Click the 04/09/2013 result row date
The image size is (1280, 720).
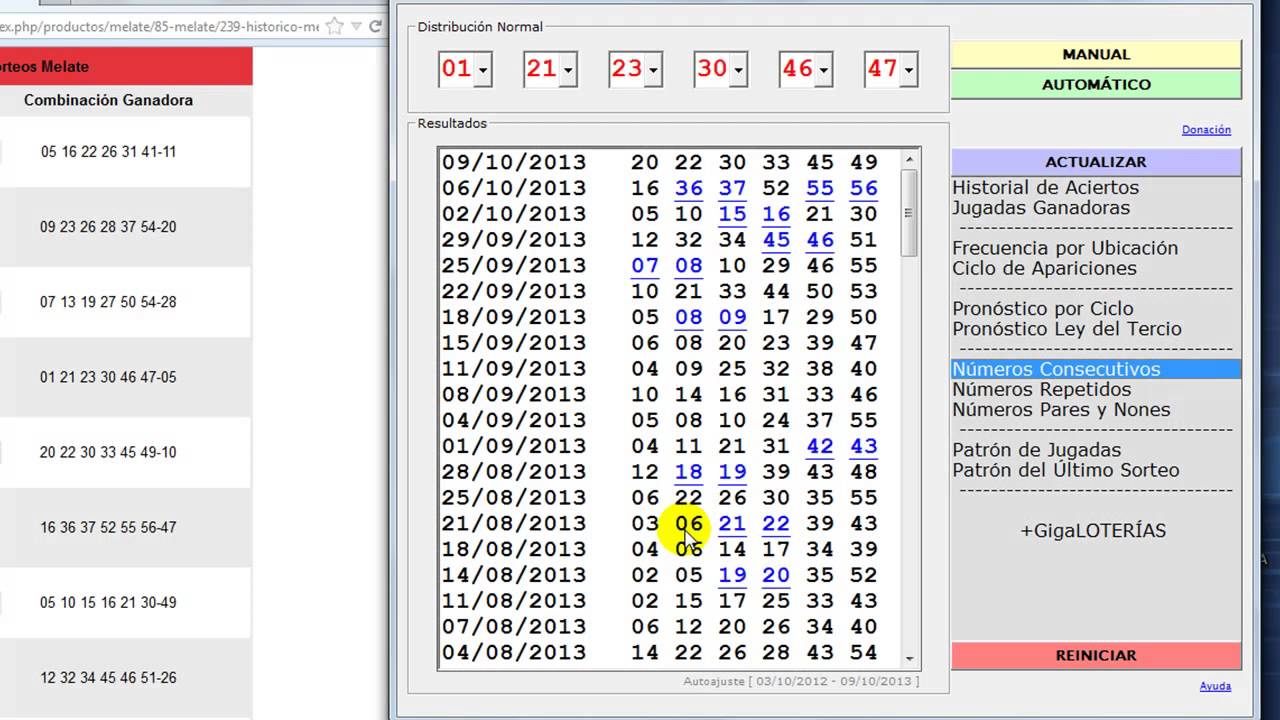514,420
